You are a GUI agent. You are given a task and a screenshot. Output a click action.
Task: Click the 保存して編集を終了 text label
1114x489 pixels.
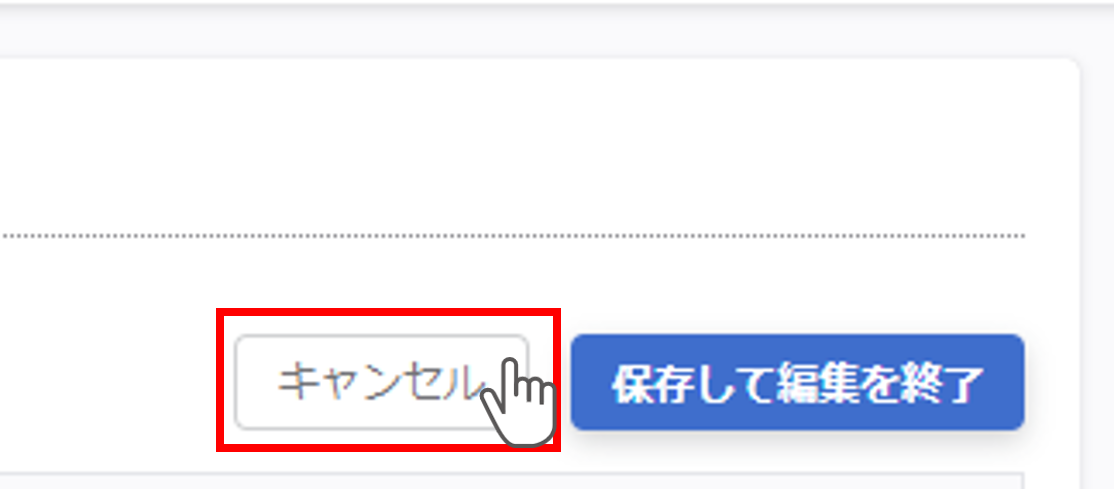point(797,384)
